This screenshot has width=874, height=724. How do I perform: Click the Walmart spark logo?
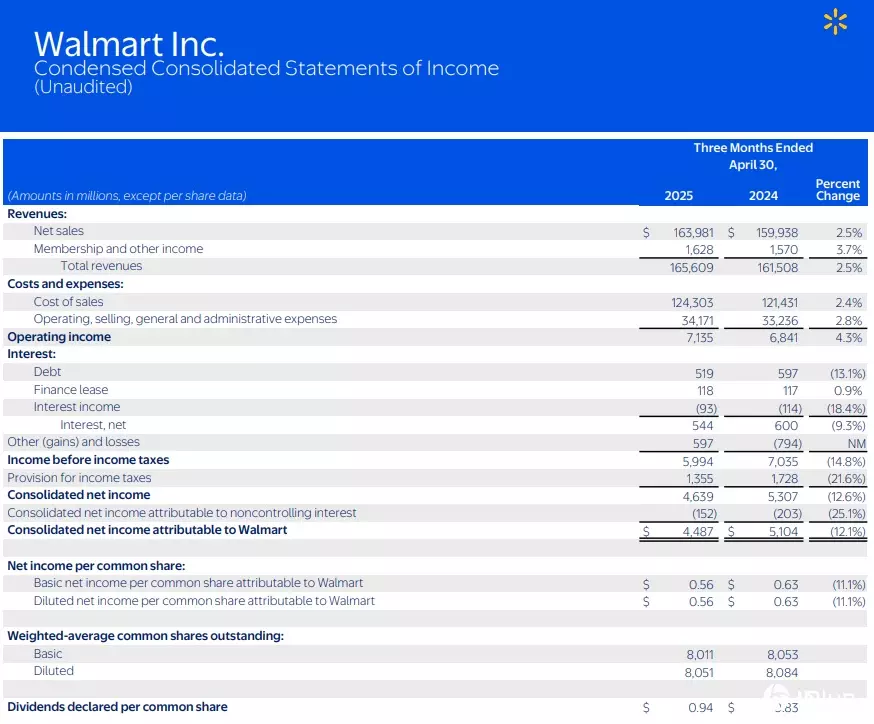tap(835, 22)
